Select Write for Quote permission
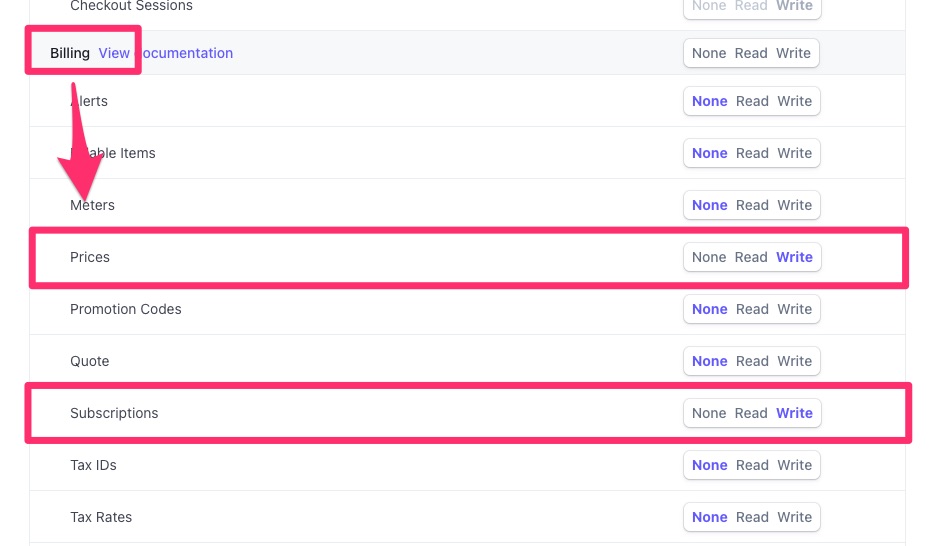The image size is (933, 546). click(x=794, y=361)
